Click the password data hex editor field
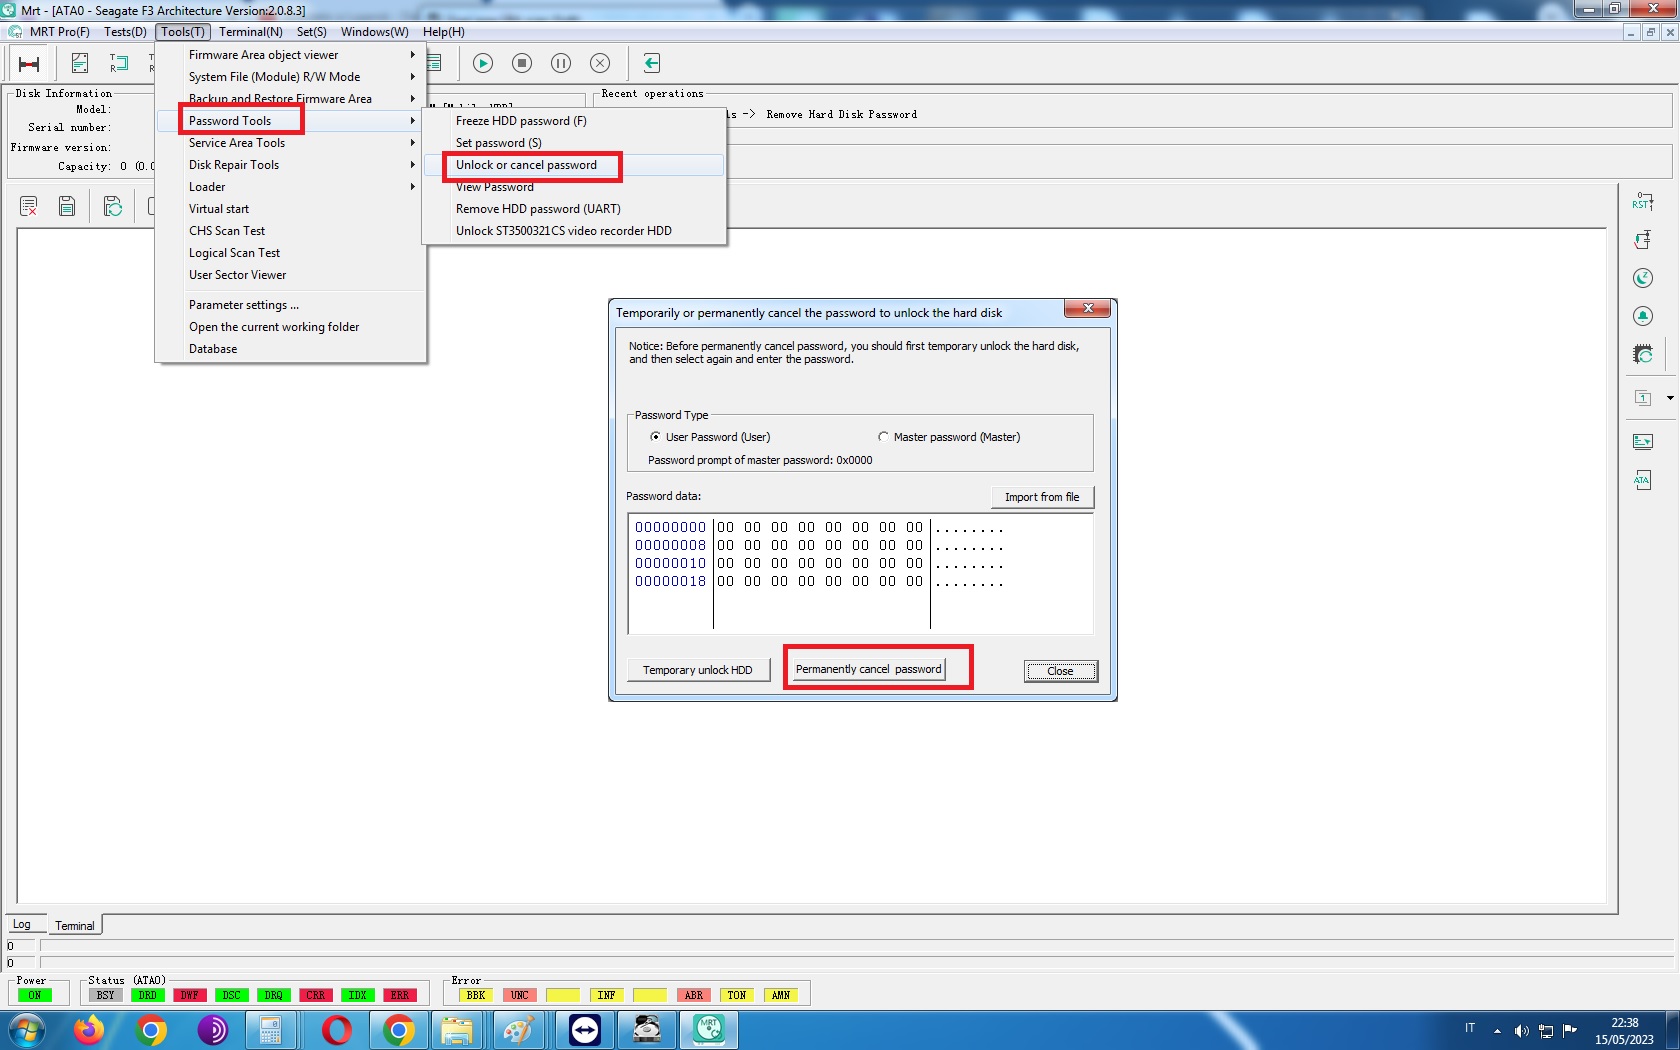 coord(860,574)
